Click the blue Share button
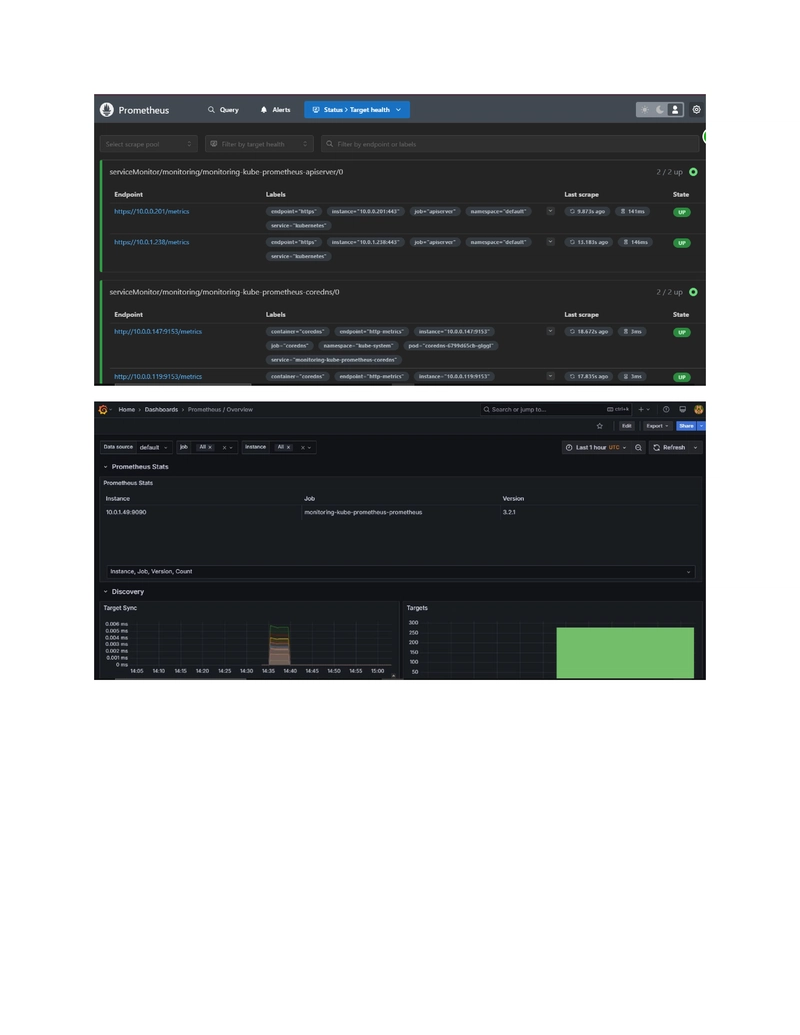Screen dimensions: 800x1035 (686, 426)
